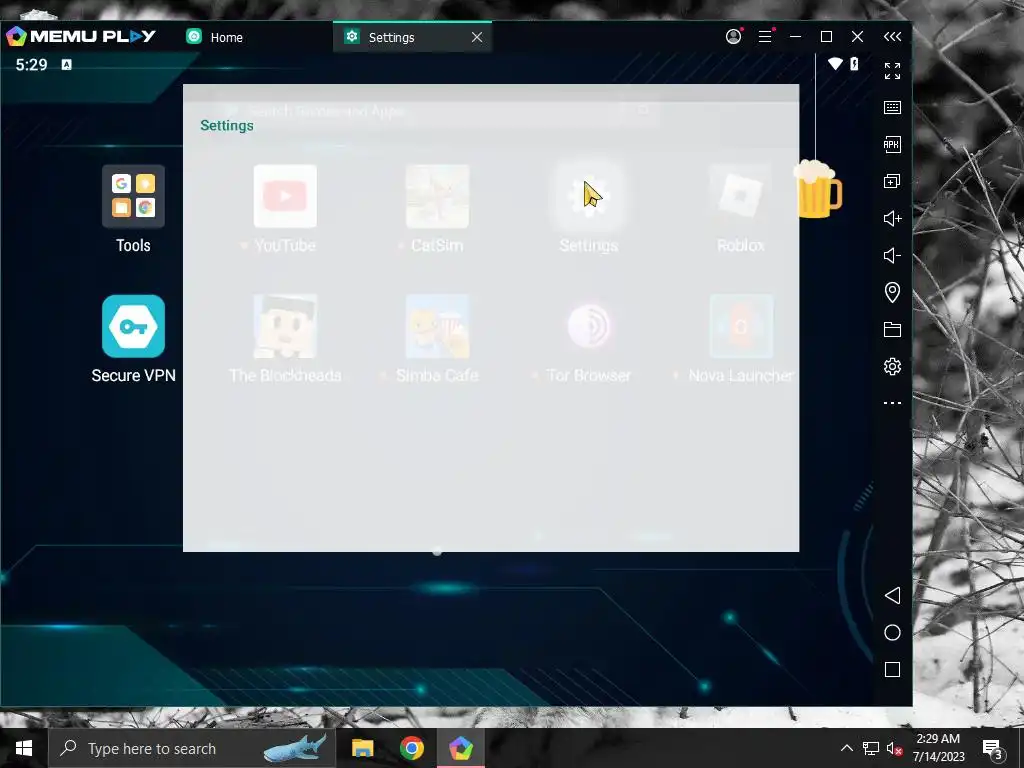Launch the Secure VPN app
The height and width of the screenshot is (768, 1024).
(x=133, y=326)
